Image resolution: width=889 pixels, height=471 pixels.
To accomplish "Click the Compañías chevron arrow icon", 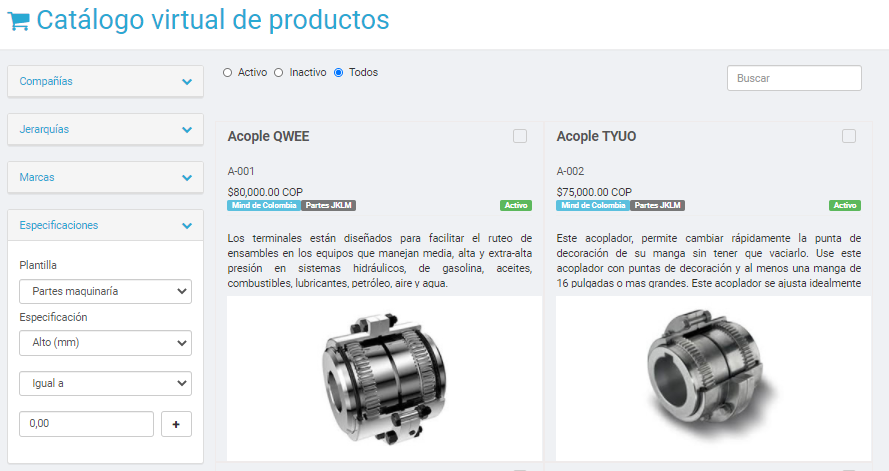I will [x=187, y=82].
